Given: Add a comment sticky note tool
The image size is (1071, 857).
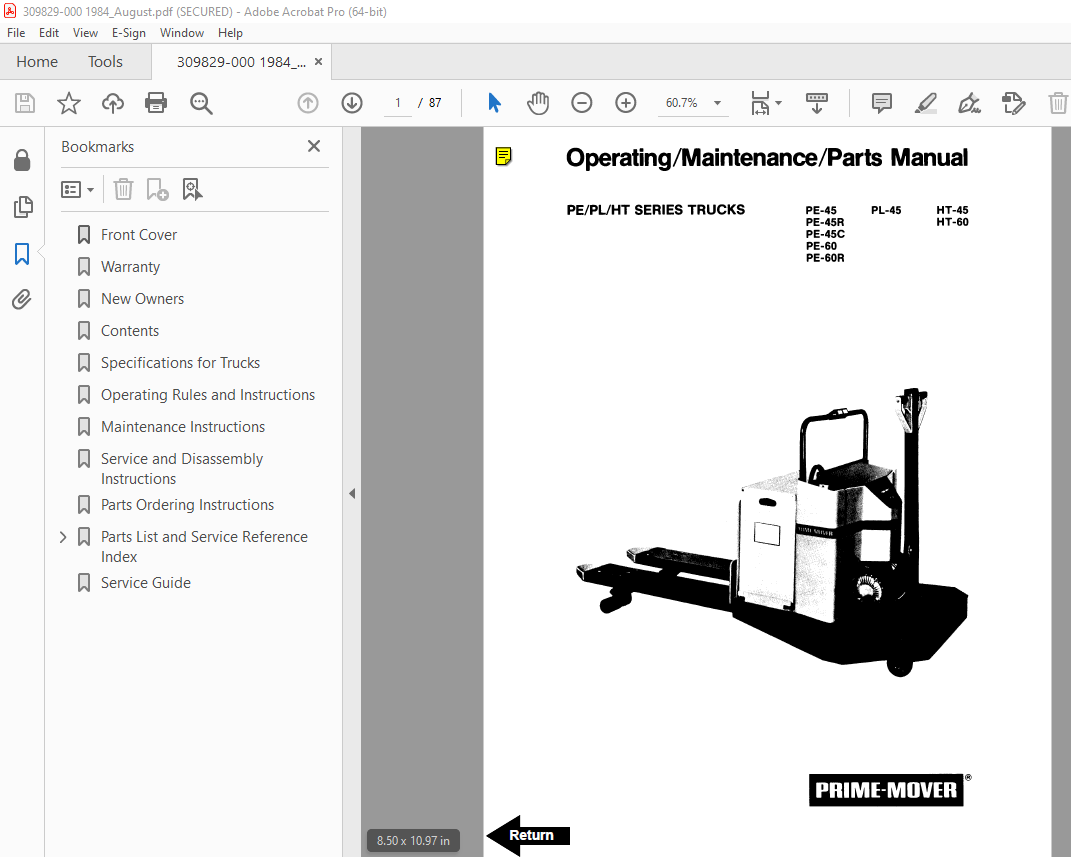Looking at the screenshot, I should tap(882, 103).
